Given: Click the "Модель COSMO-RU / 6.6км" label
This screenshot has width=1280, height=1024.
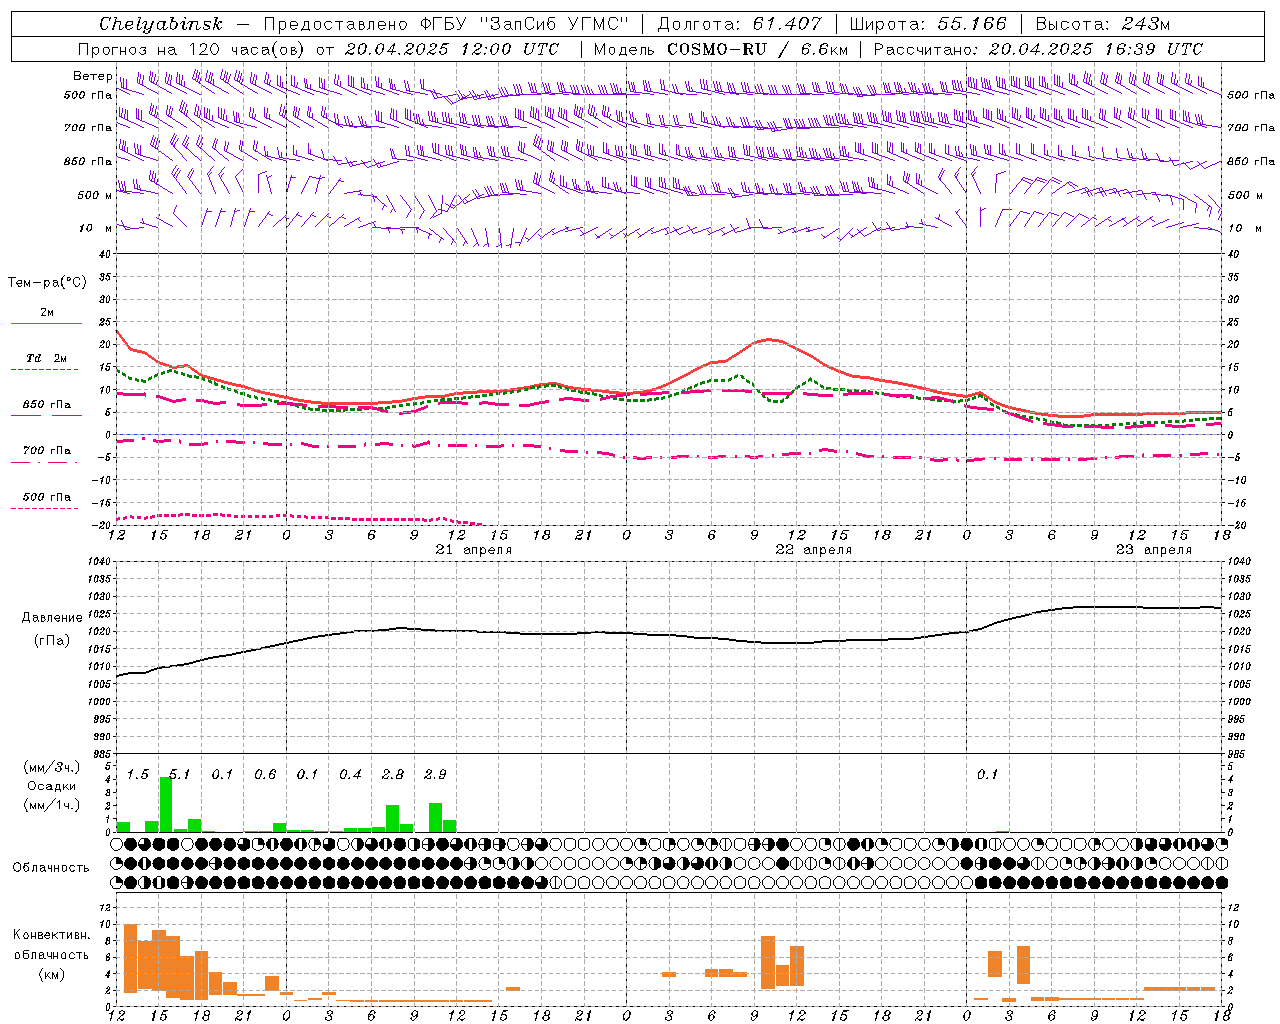Looking at the screenshot, I should (x=721, y=49).
